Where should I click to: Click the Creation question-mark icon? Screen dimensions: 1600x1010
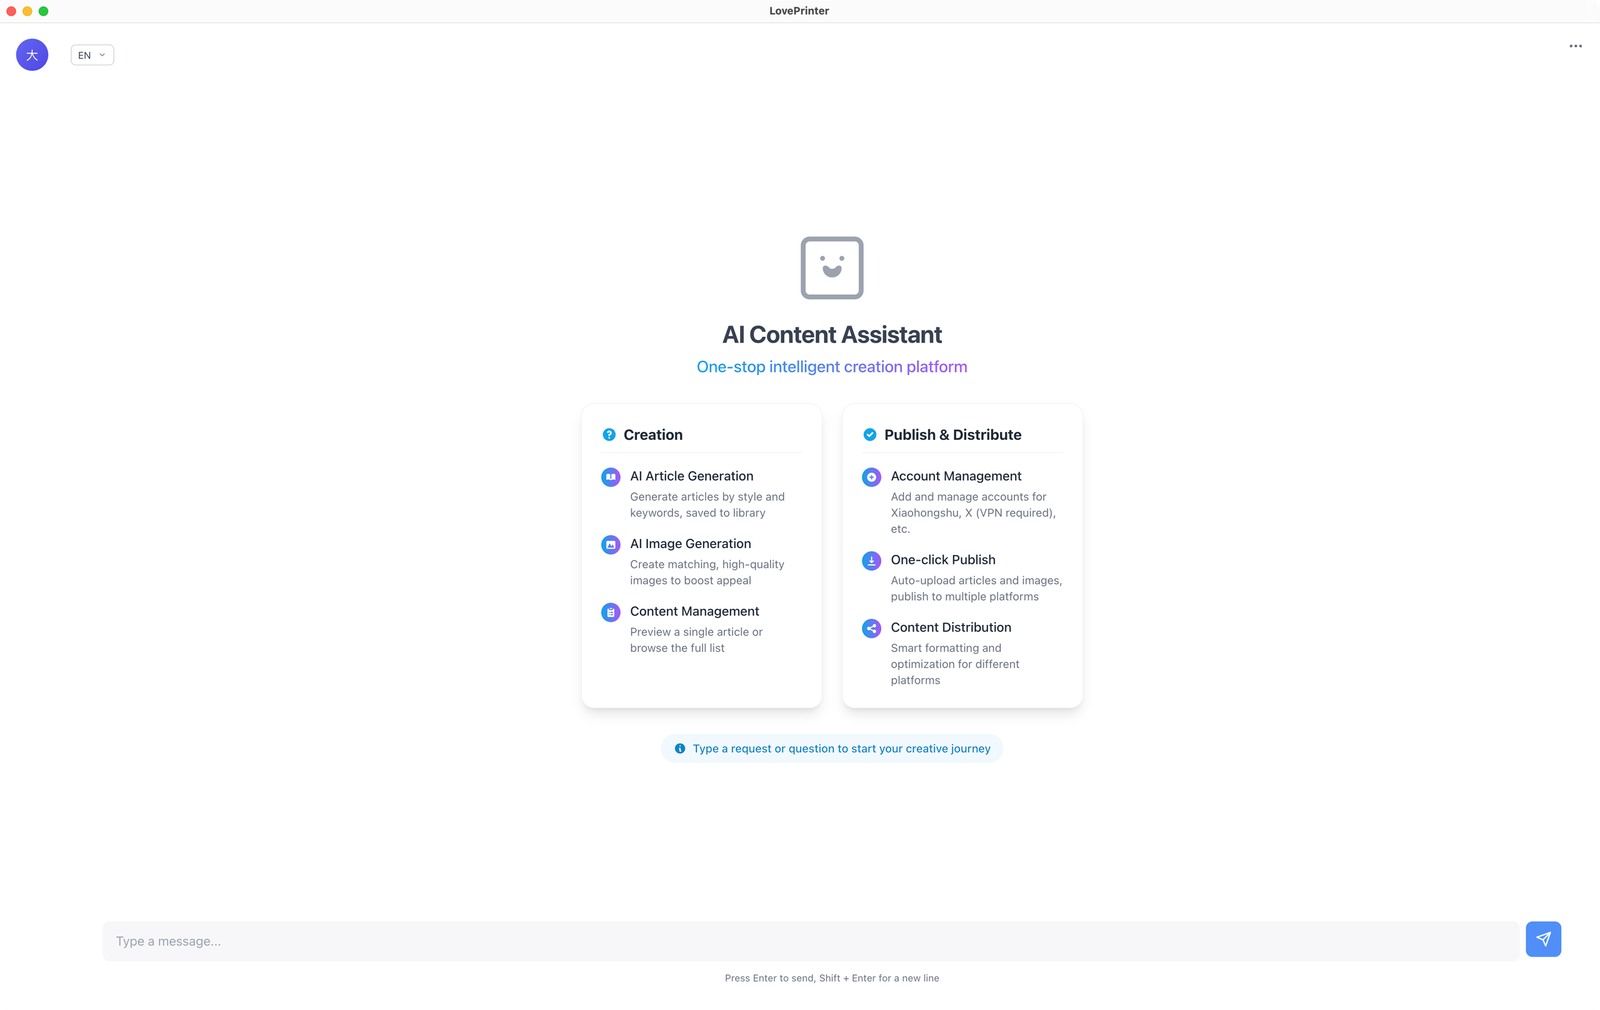609,435
